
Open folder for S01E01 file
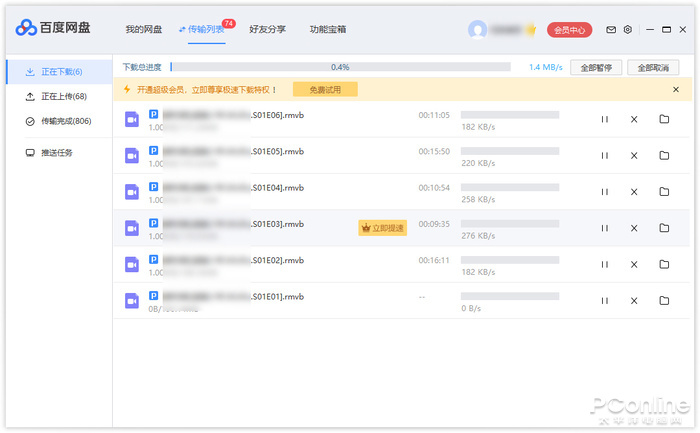tap(664, 300)
